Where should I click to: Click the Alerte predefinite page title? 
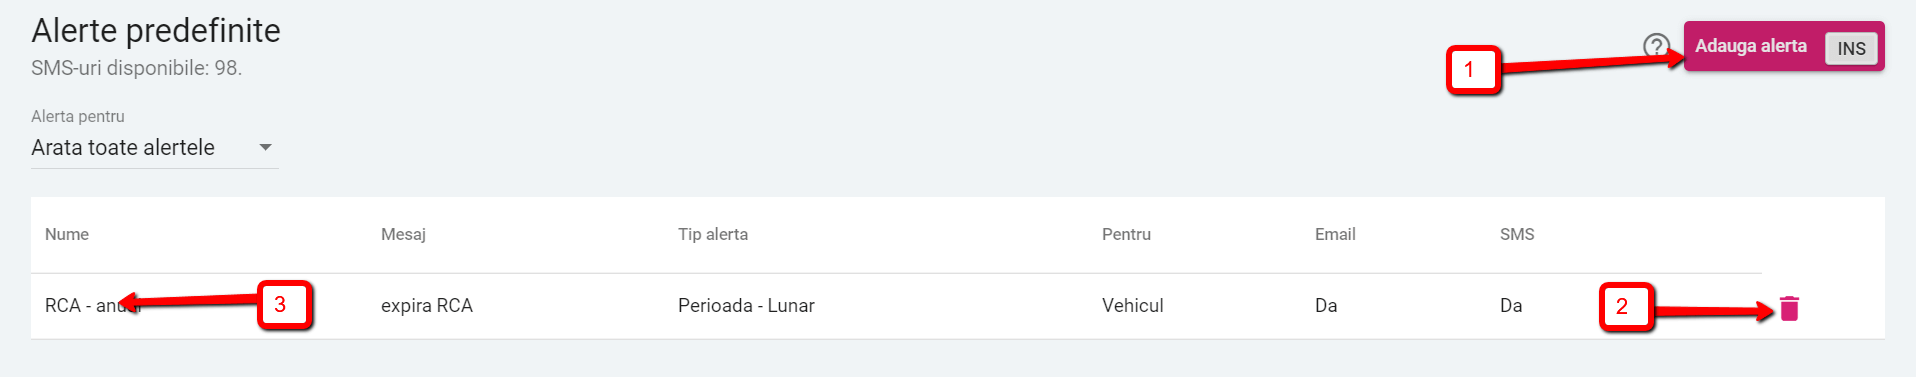pos(156,31)
